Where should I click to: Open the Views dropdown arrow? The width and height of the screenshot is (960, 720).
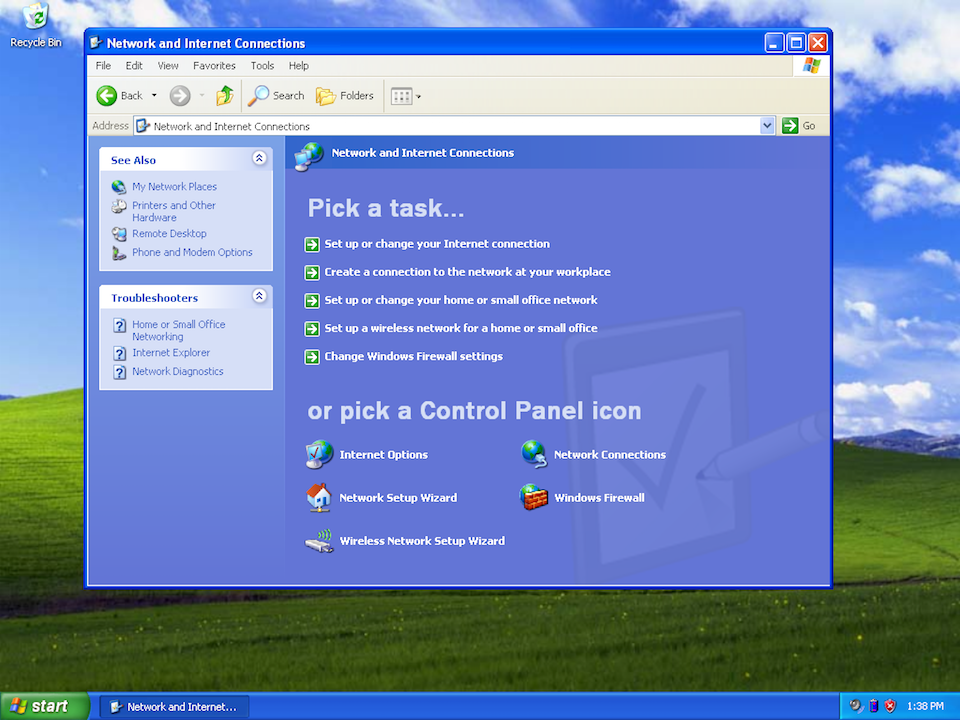coord(419,96)
